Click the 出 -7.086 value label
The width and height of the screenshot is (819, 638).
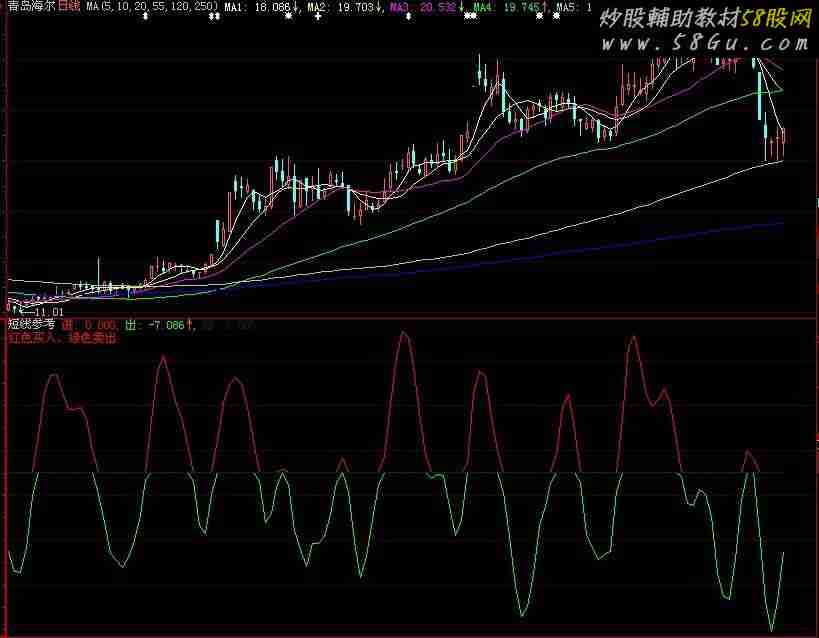point(155,325)
